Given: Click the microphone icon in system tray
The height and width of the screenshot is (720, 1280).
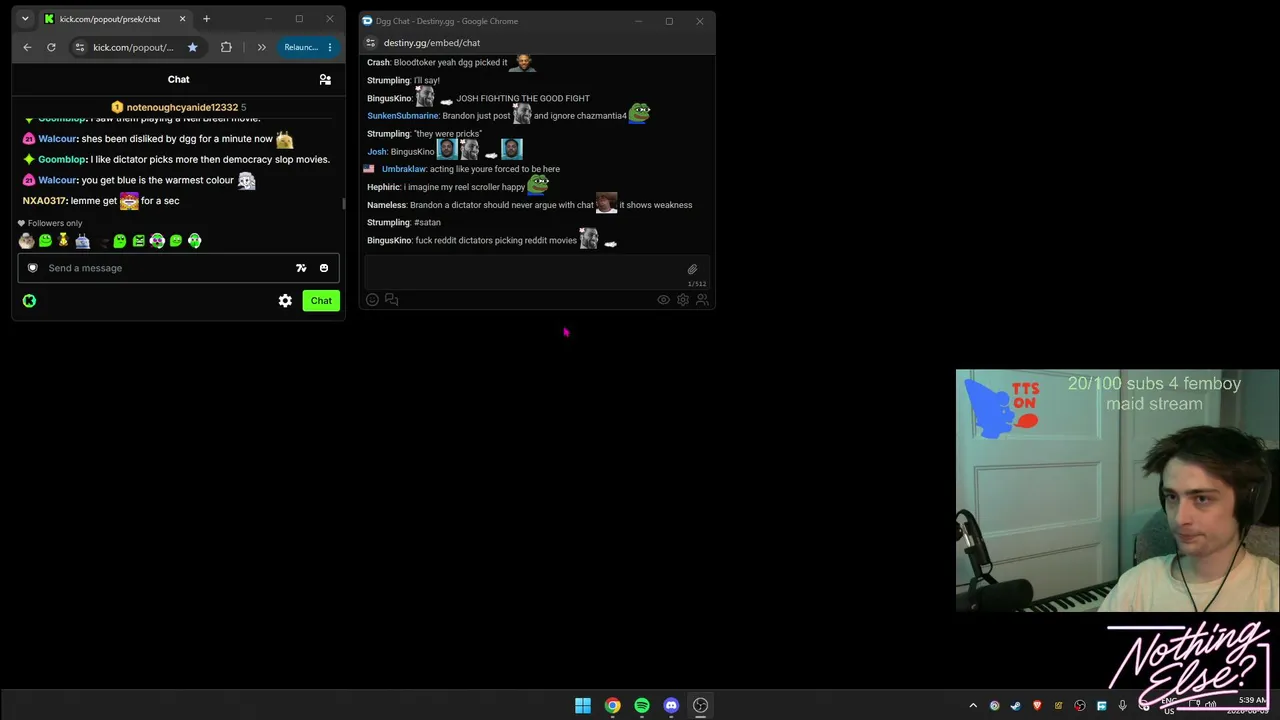Looking at the screenshot, I should coord(1123,706).
